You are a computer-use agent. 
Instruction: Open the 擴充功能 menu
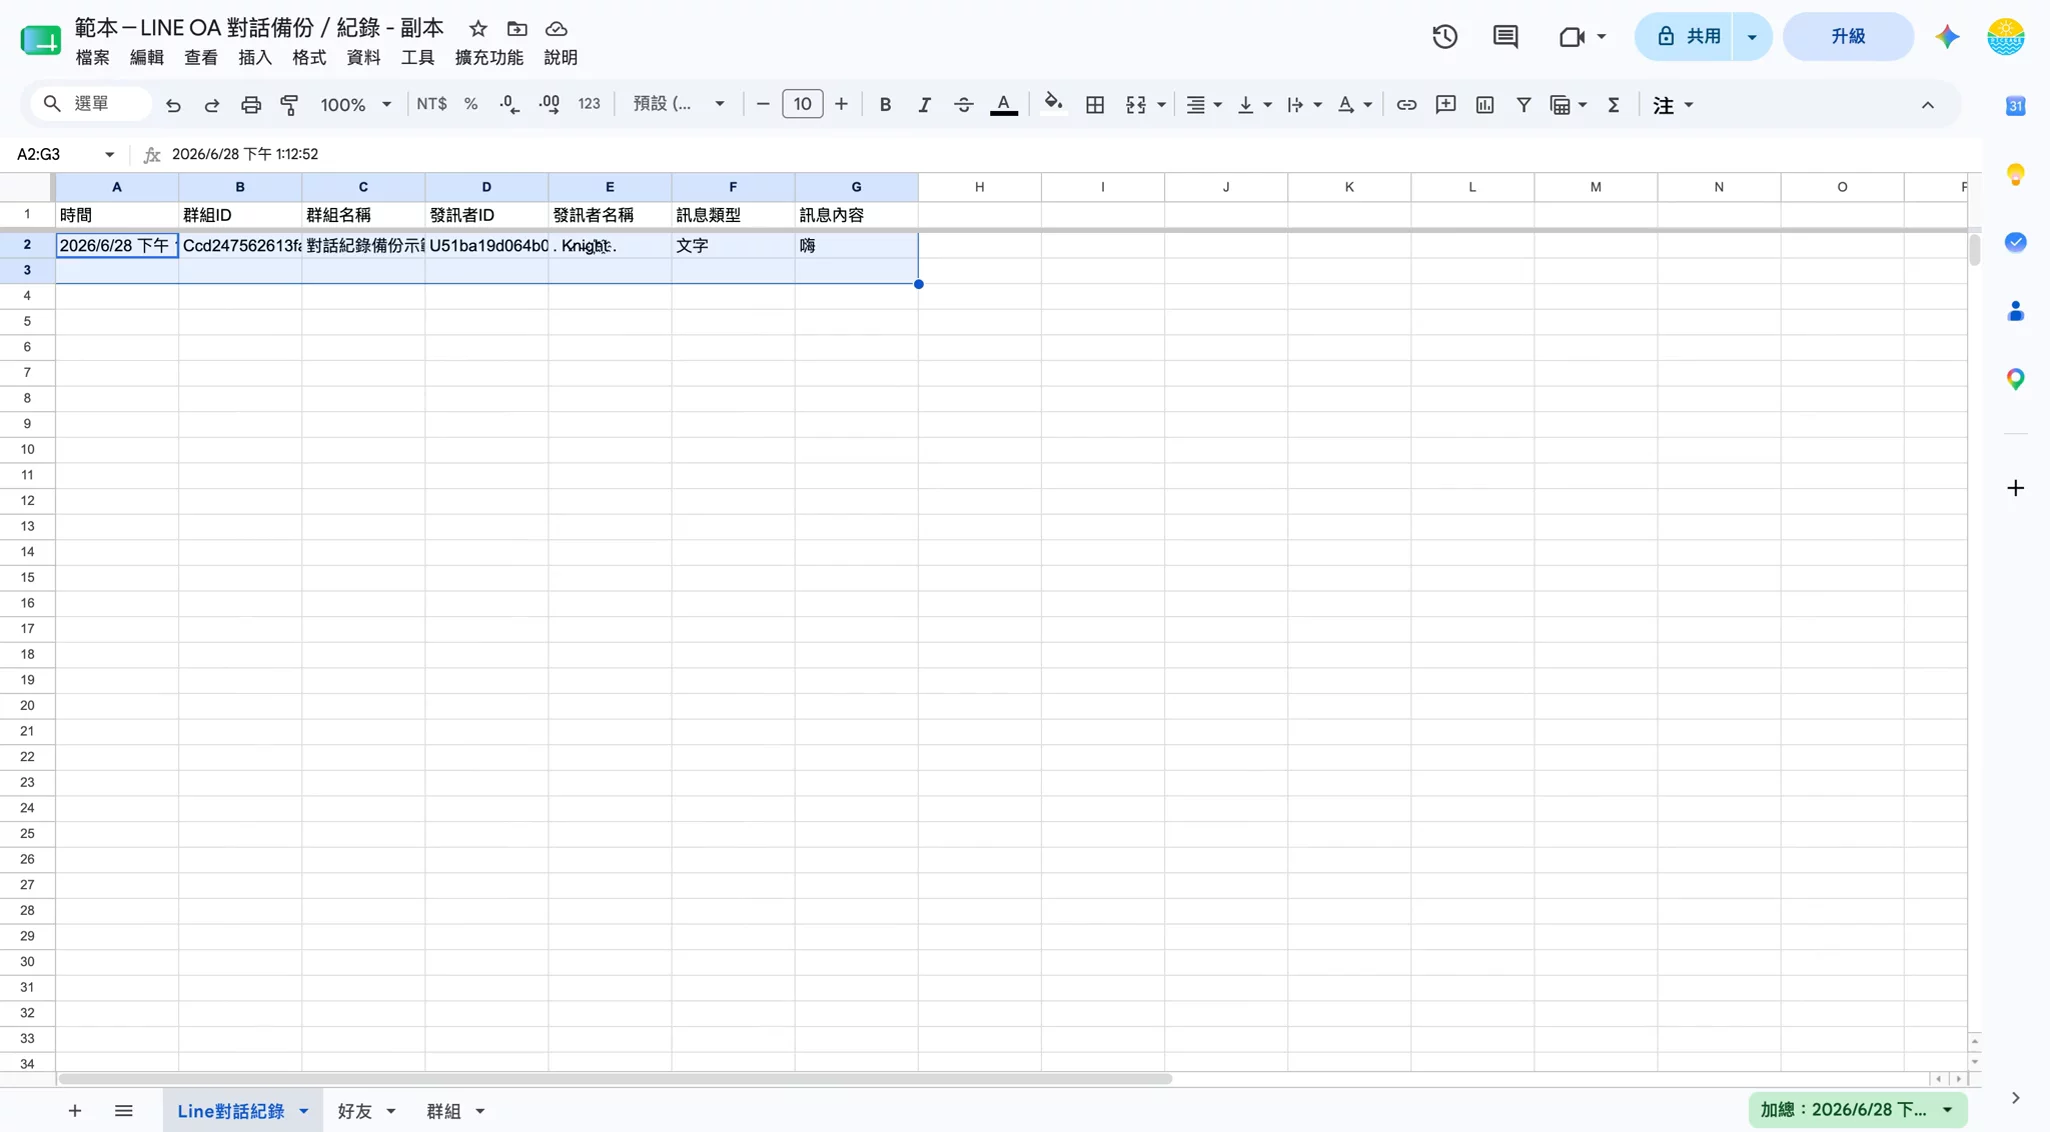click(x=489, y=58)
